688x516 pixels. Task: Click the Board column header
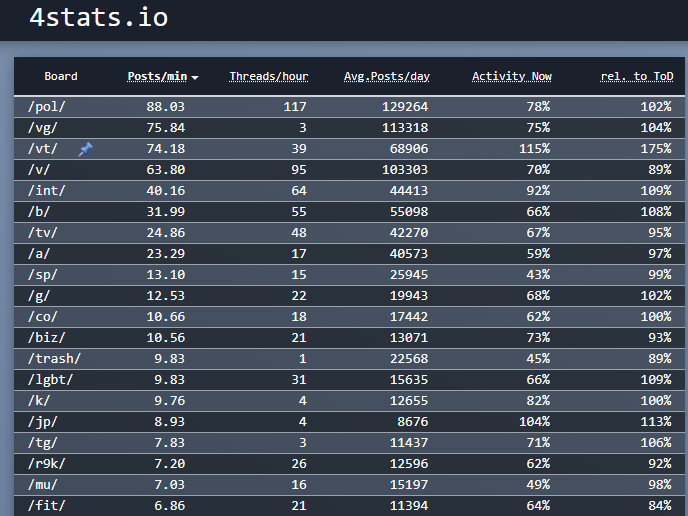point(61,77)
